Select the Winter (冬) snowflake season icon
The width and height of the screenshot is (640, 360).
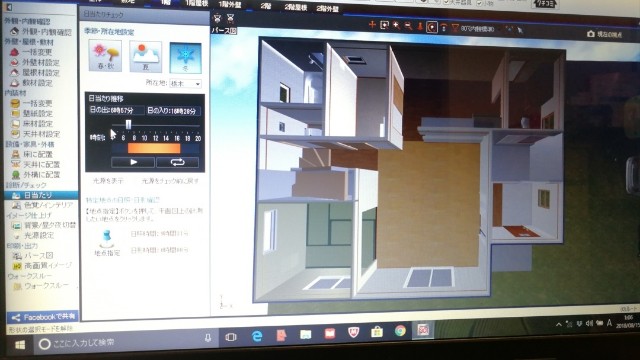(185, 58)
